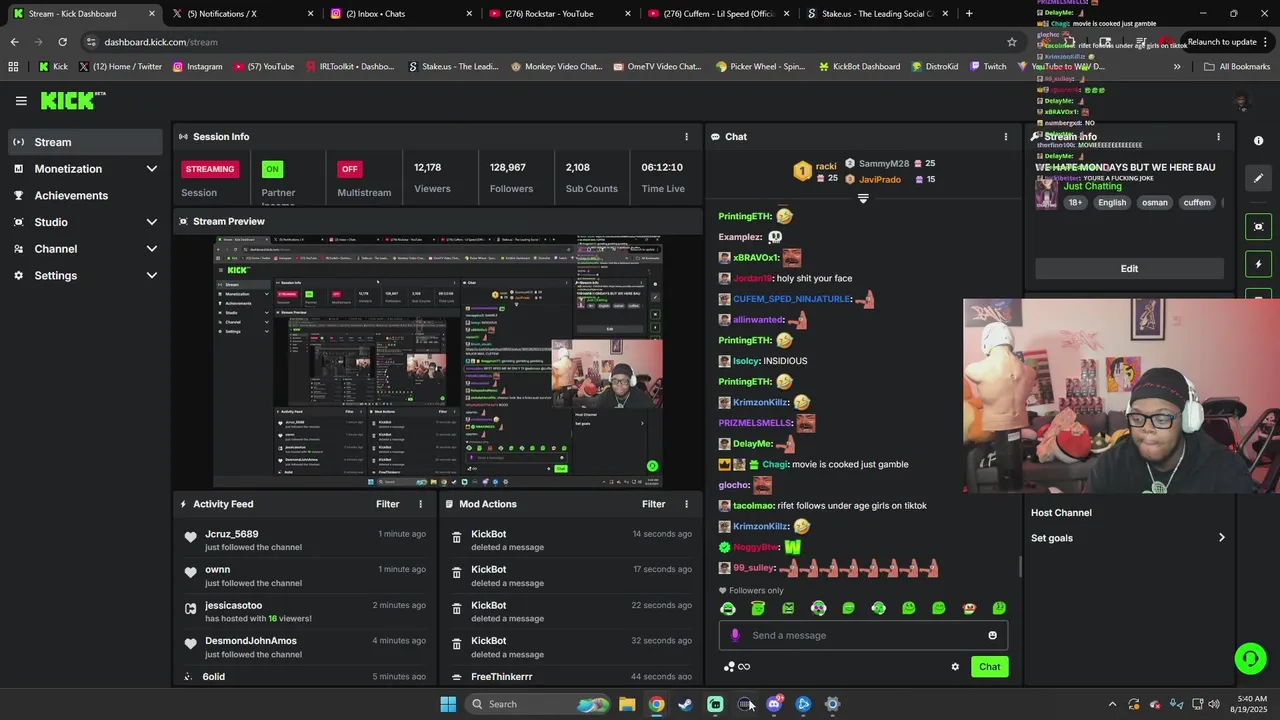This screenshot has width=1280, height=720.
Task: Switch to the Rockstar - YouTube browser tab
Action: click(x=559, y=14)
